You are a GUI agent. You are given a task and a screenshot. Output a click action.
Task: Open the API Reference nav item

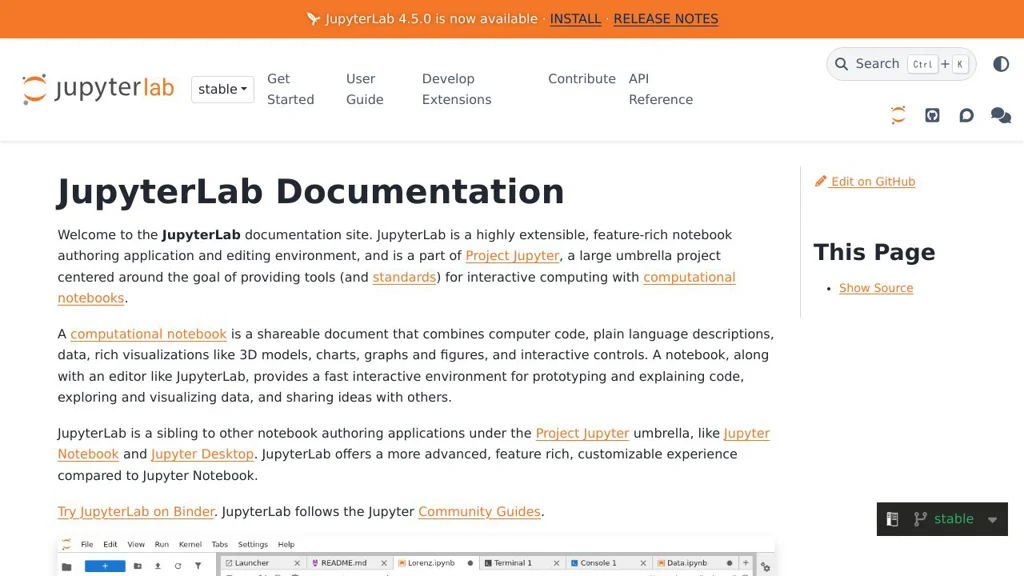pos(660,89)
